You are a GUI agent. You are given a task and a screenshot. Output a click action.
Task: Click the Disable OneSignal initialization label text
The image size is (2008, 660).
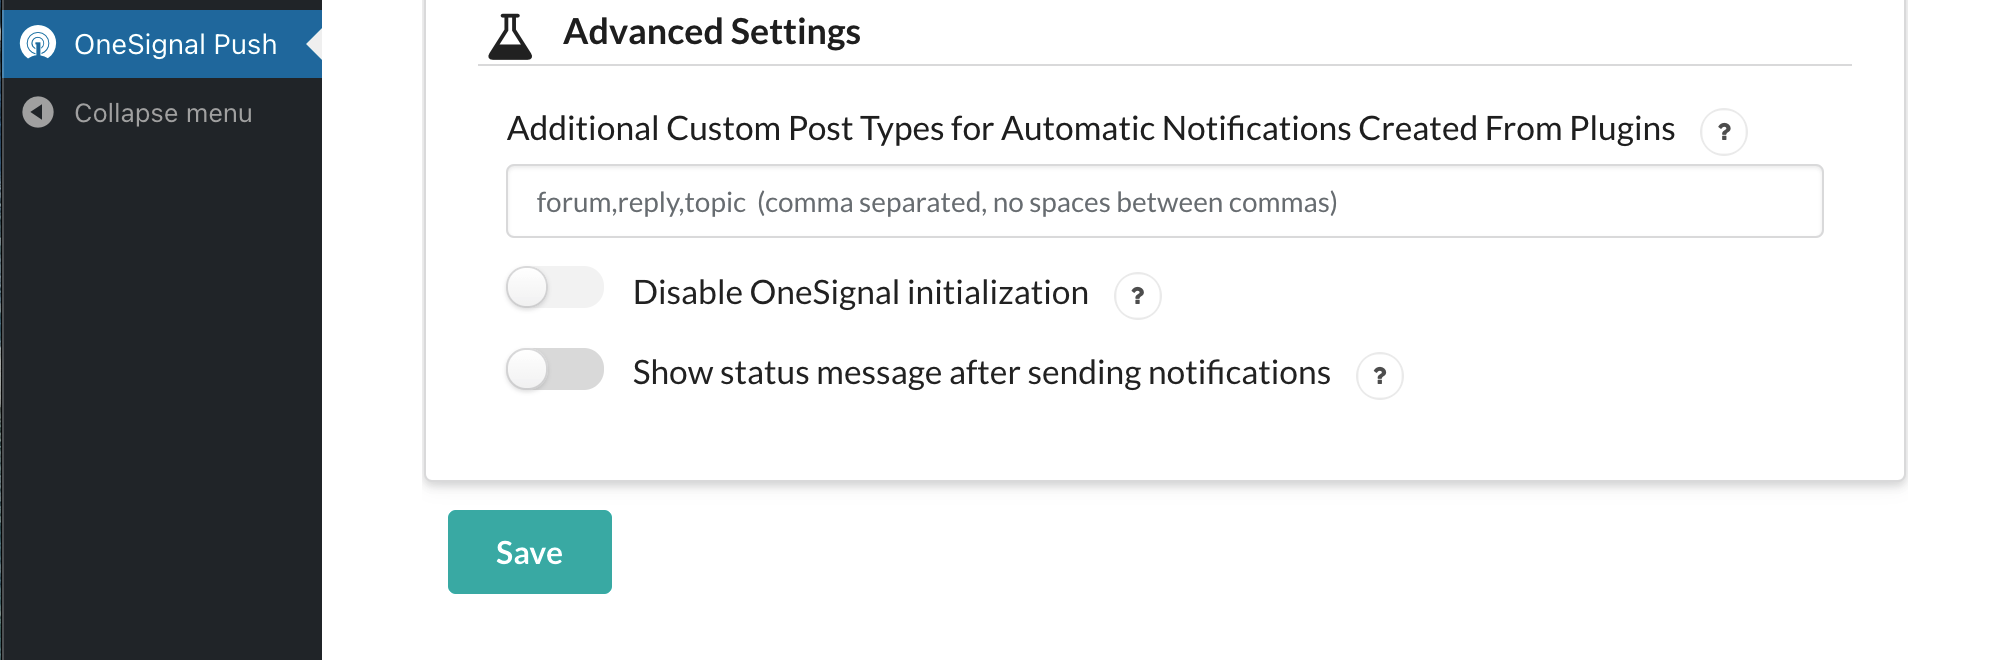(x=860, y=293)
